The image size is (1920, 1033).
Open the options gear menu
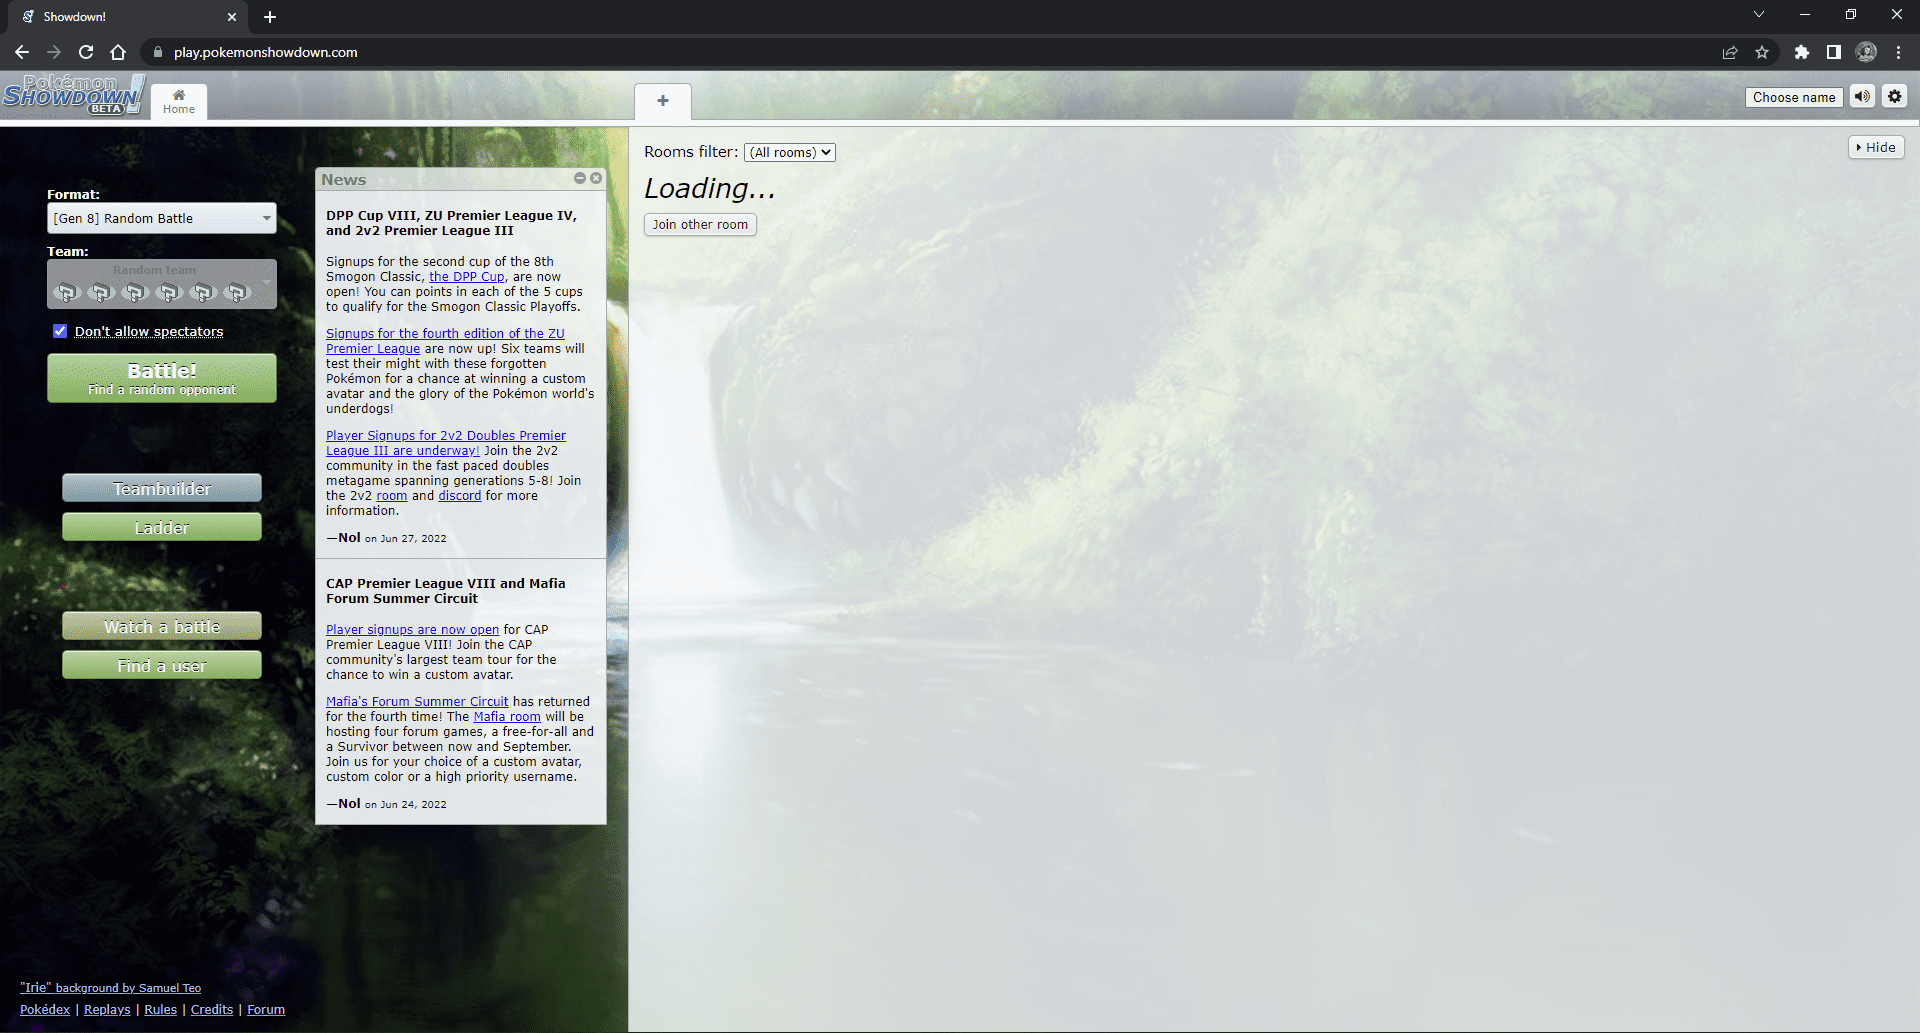pyautogui.click(x=1894, y=97)
